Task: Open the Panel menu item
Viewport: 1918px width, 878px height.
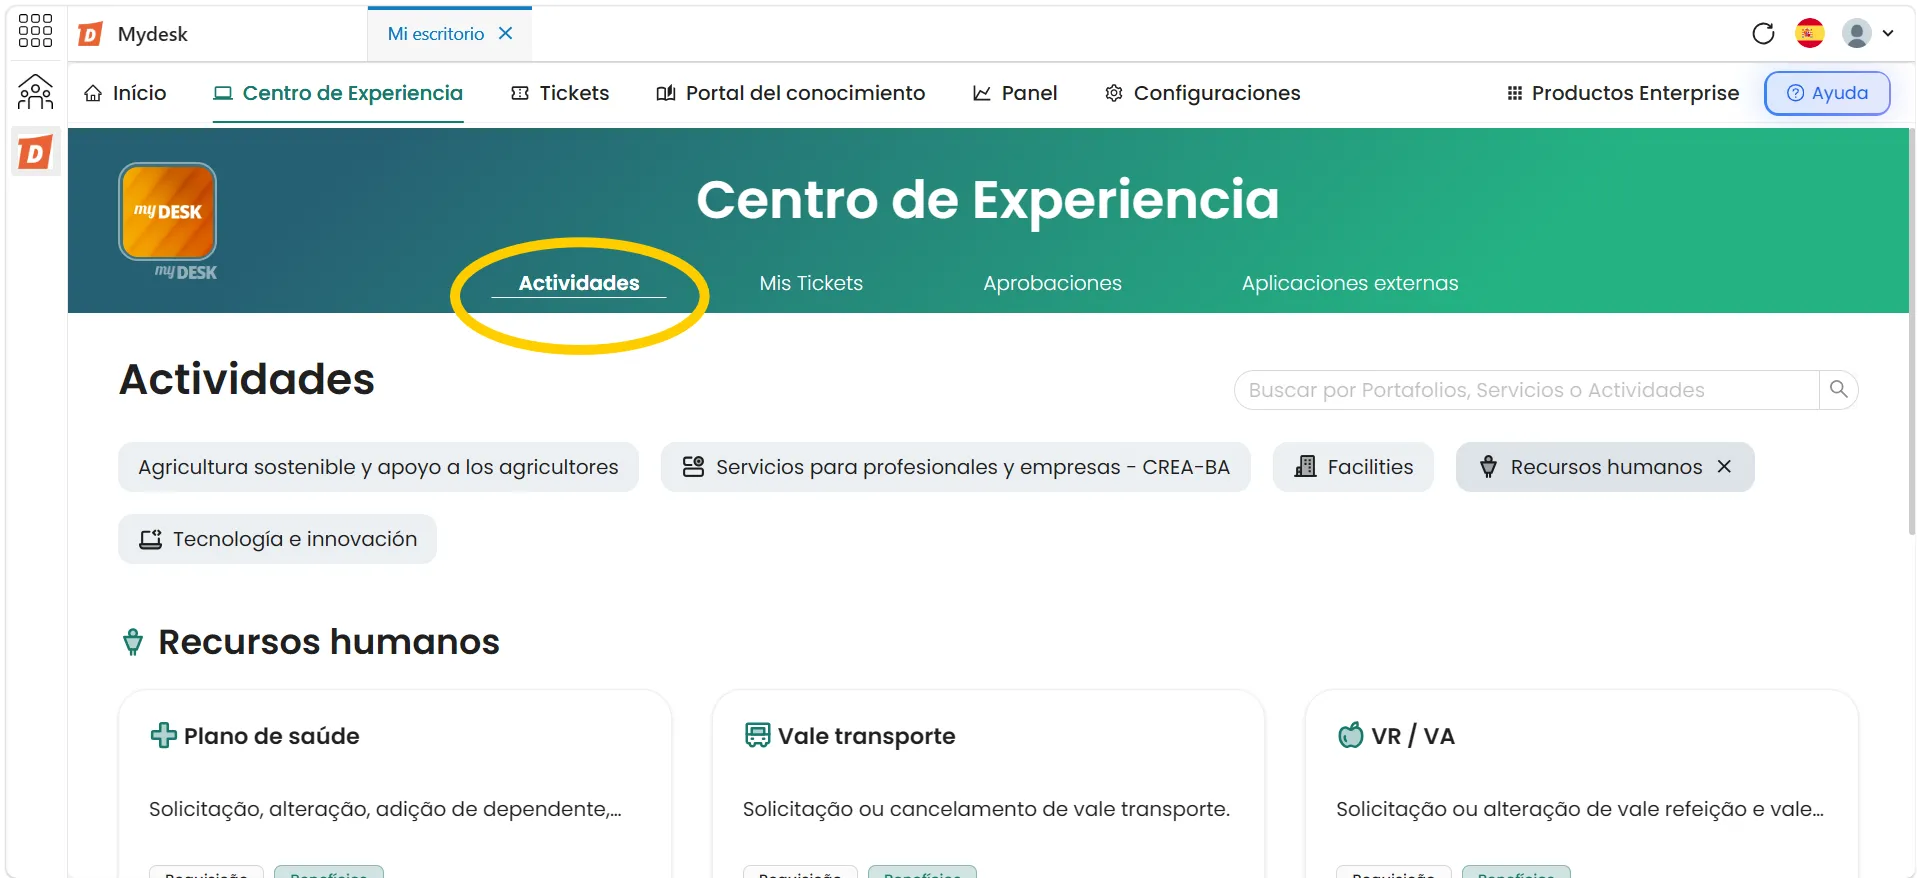Action: [1015, 93]
